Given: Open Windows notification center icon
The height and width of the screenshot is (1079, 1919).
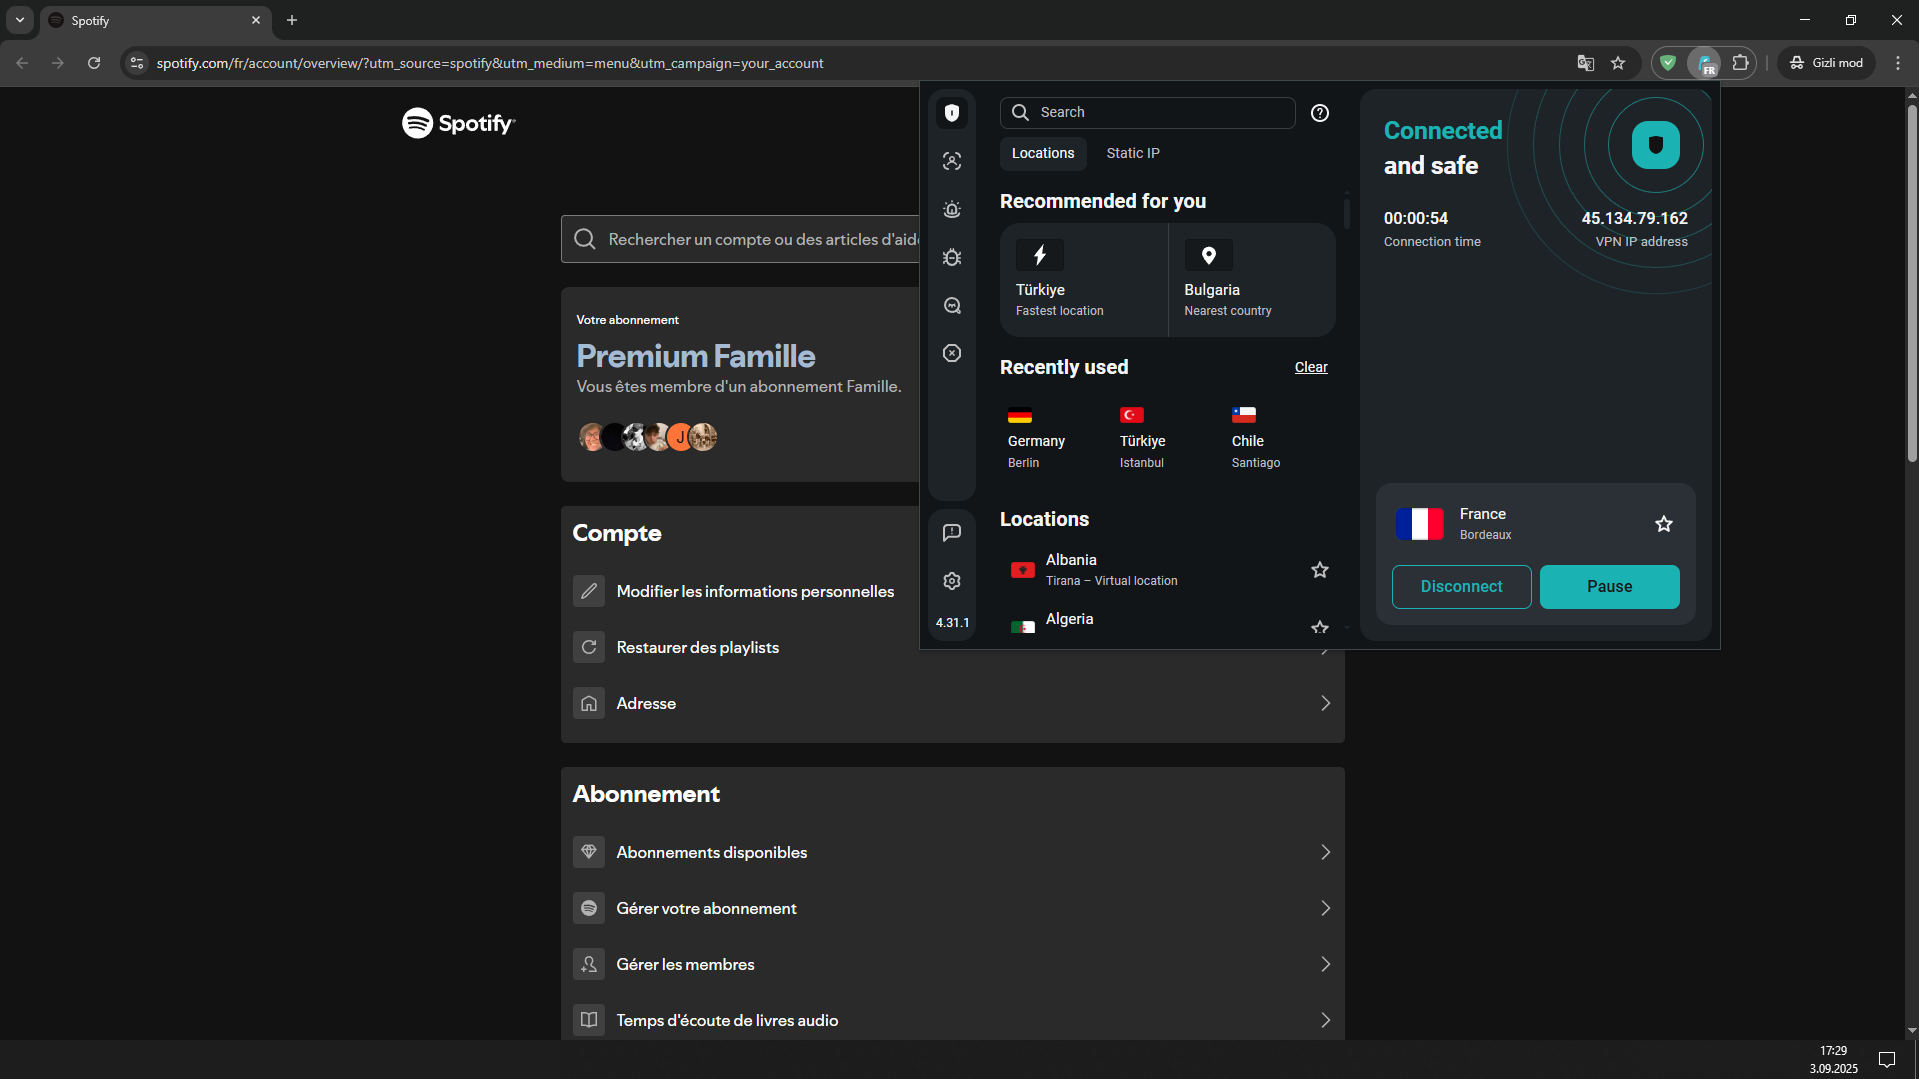Looking at the screenshot, I should coord(1887,1060).
